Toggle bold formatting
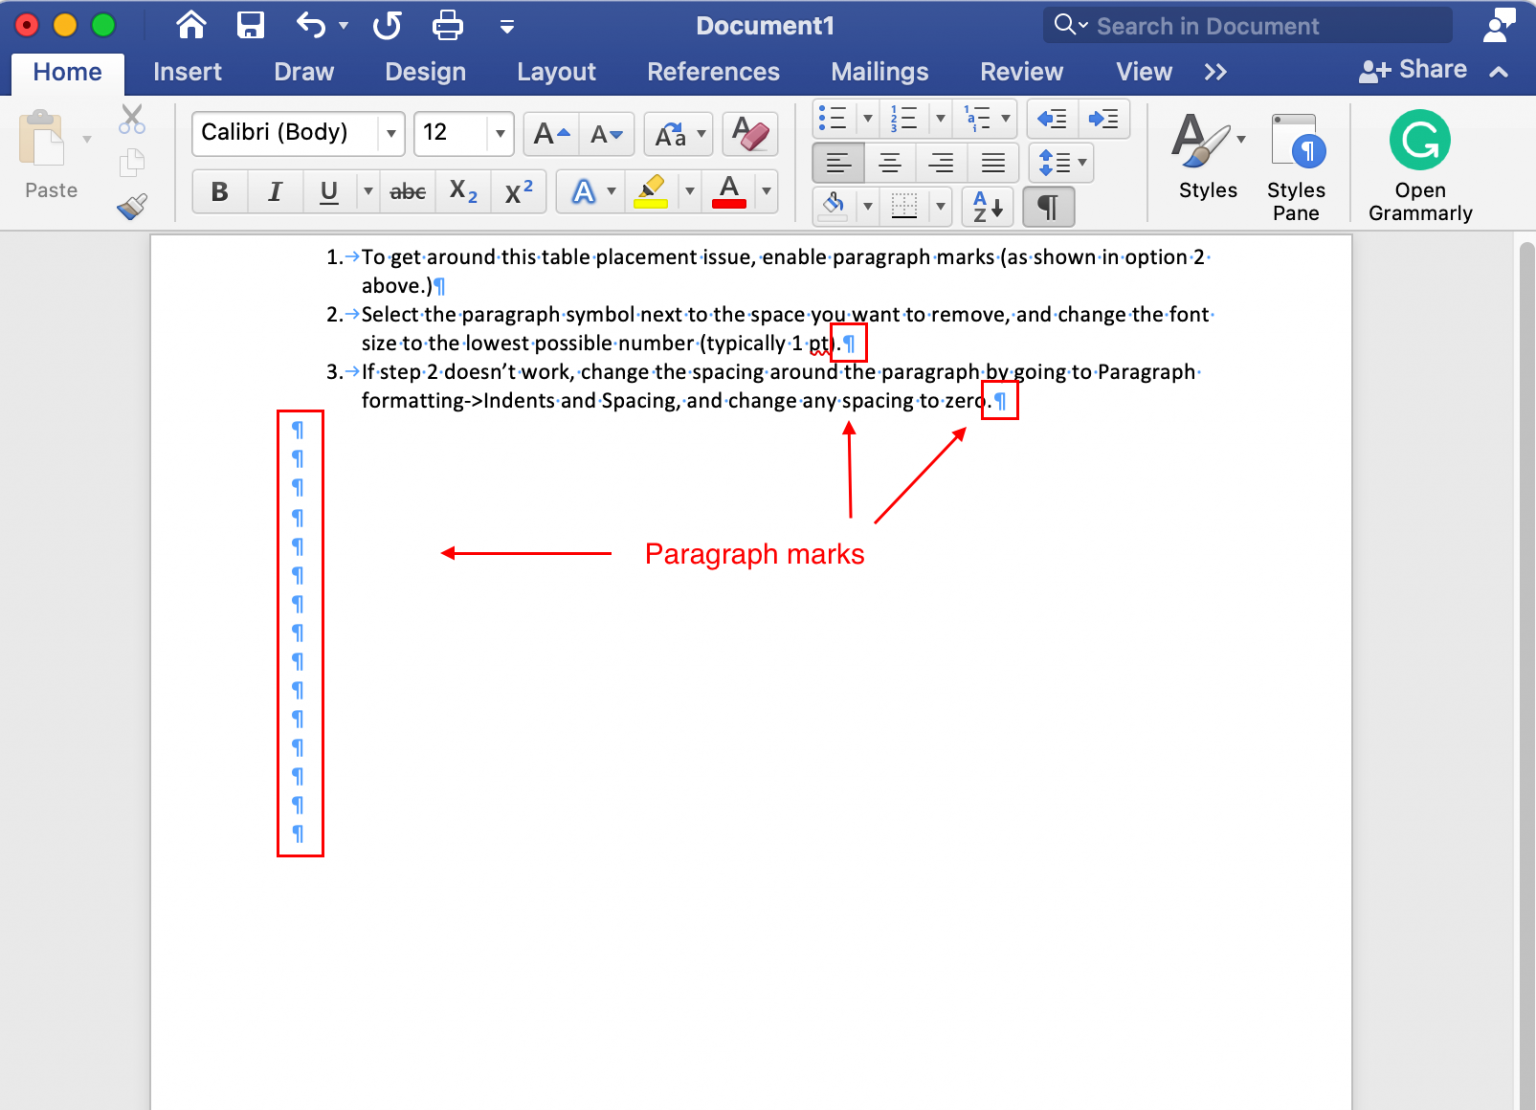The height and width of the screenshot is (1110, 1536). (x=219, y=192)
